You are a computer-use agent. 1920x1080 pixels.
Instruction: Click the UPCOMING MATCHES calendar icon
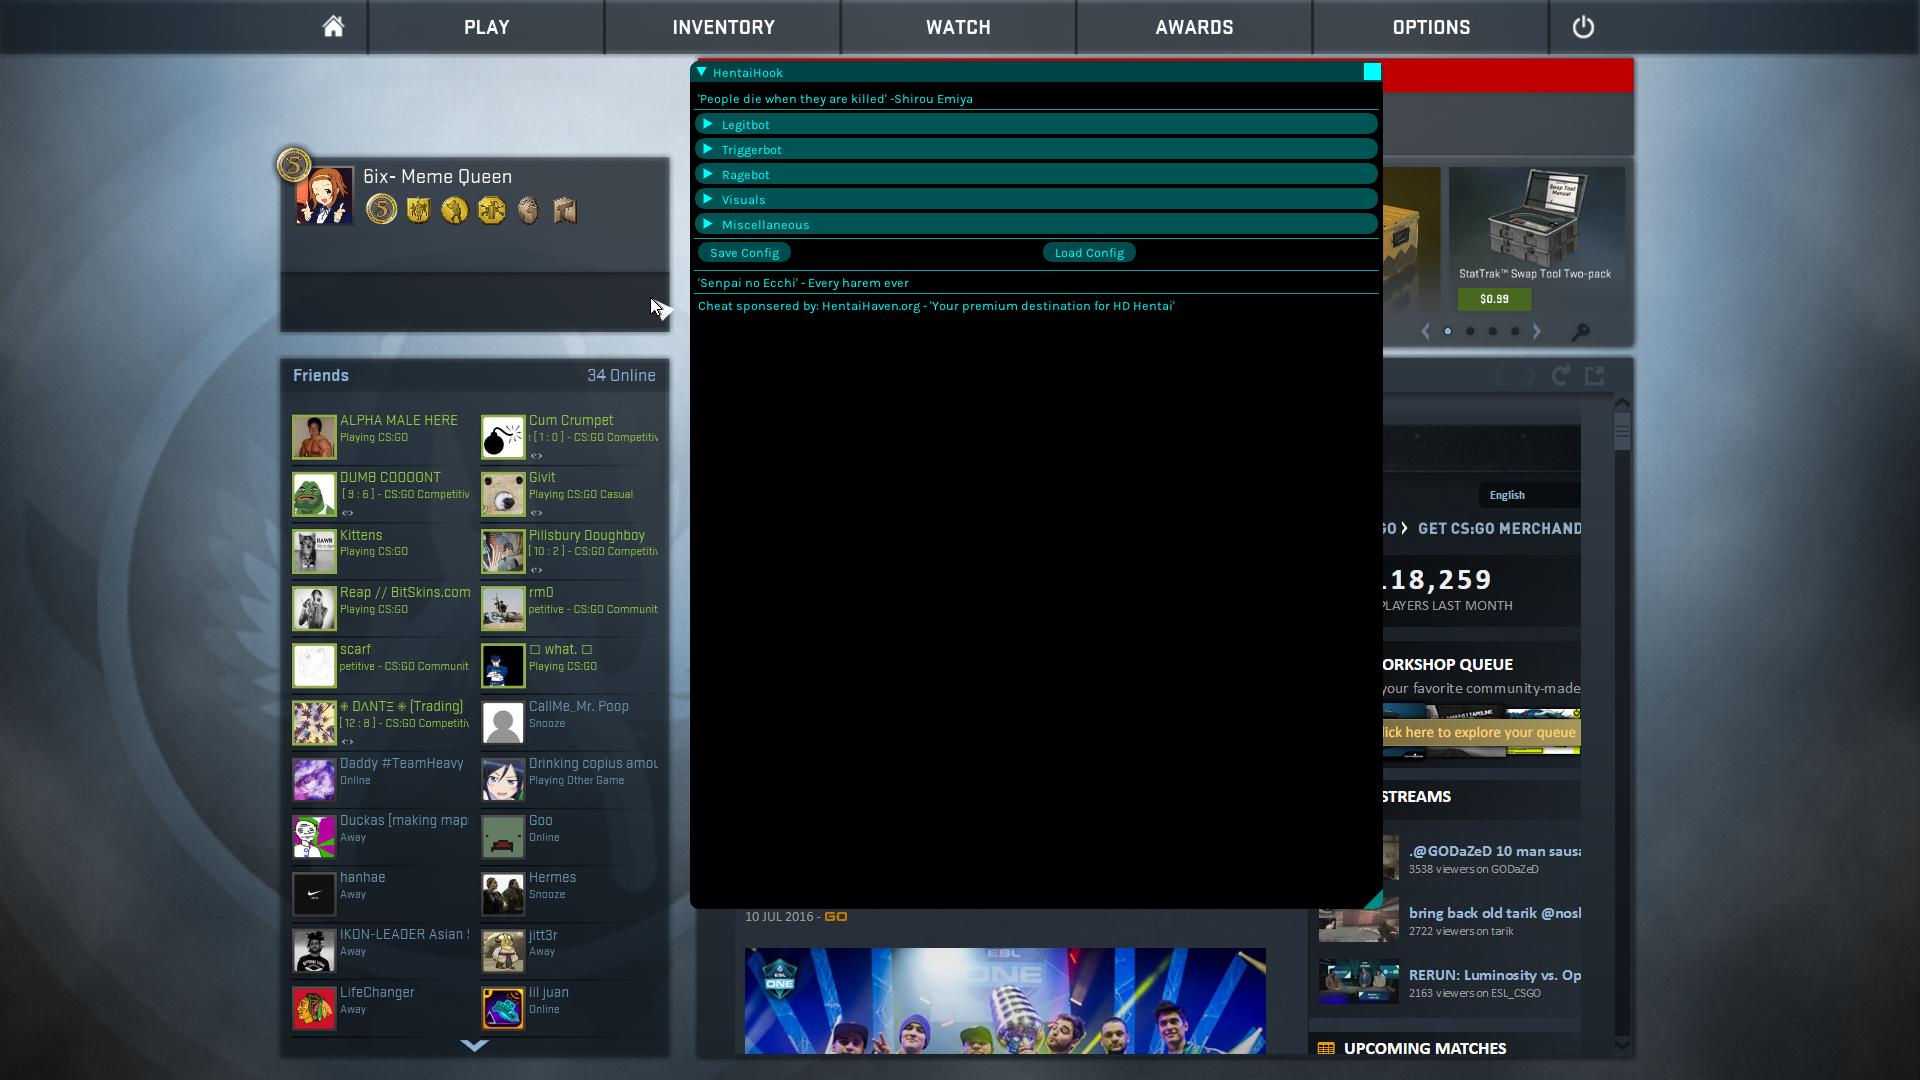(x=1326, y=1048)
